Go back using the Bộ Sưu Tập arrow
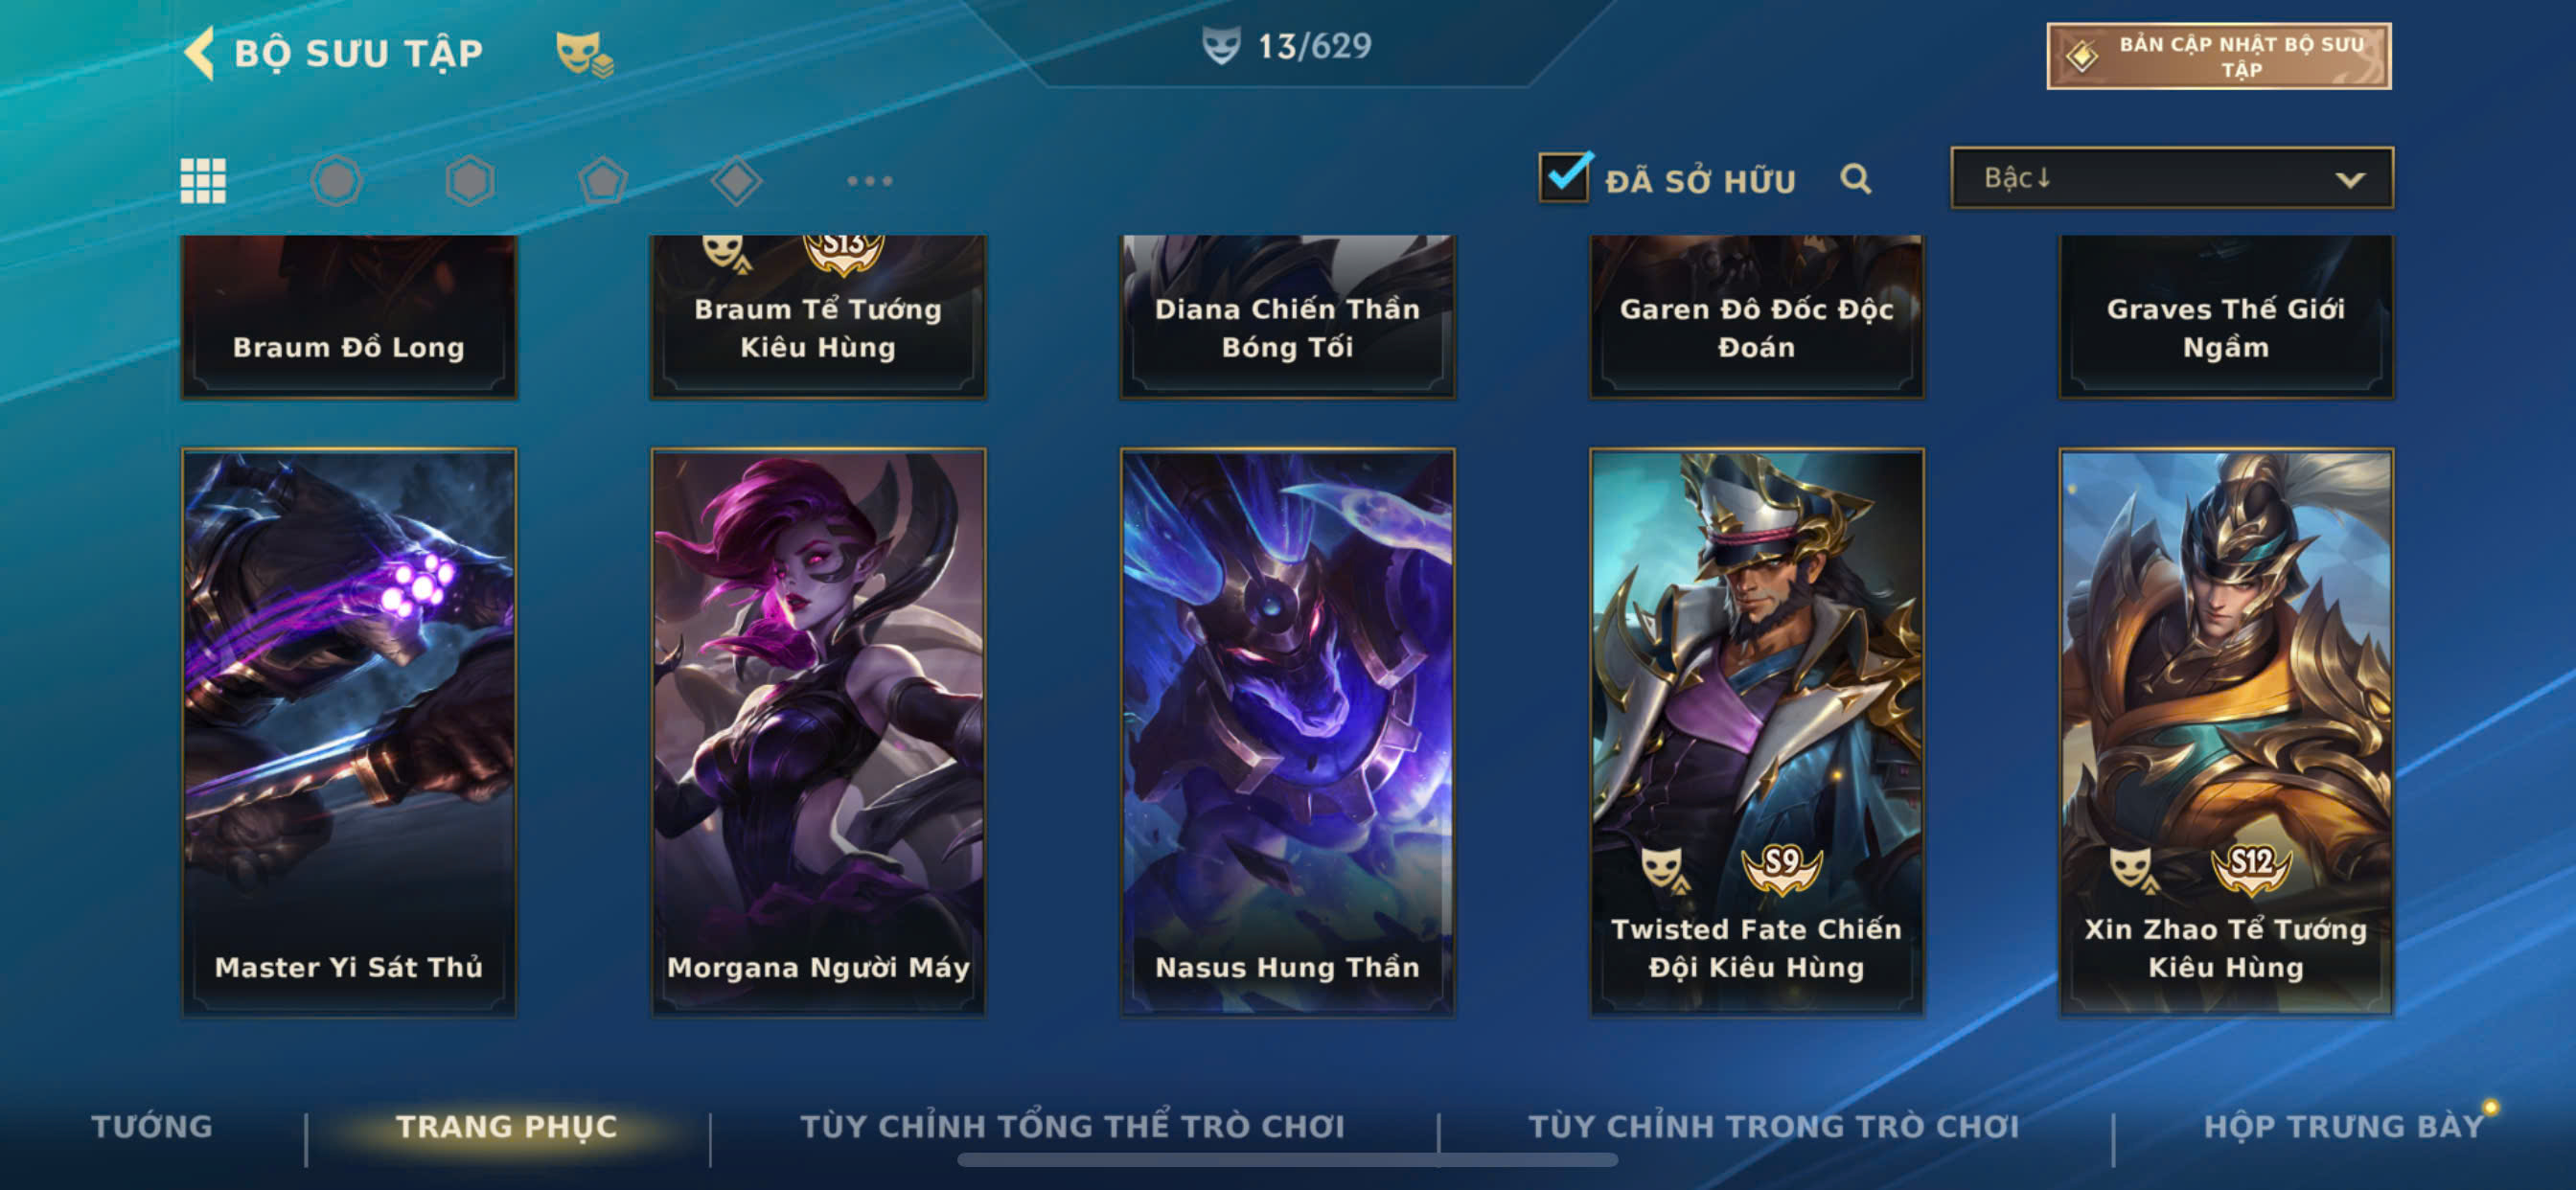2576x1190 pixels. (199, 52)
